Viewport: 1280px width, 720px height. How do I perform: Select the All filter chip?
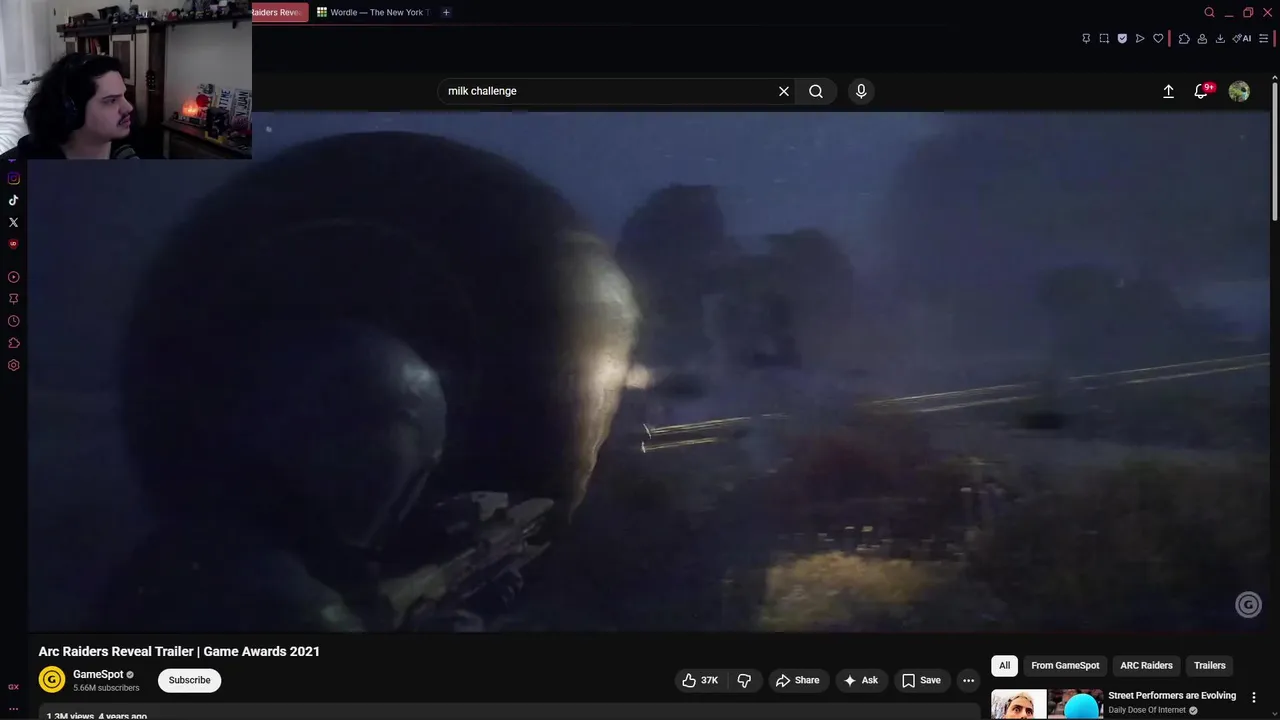click(1004, 665)
